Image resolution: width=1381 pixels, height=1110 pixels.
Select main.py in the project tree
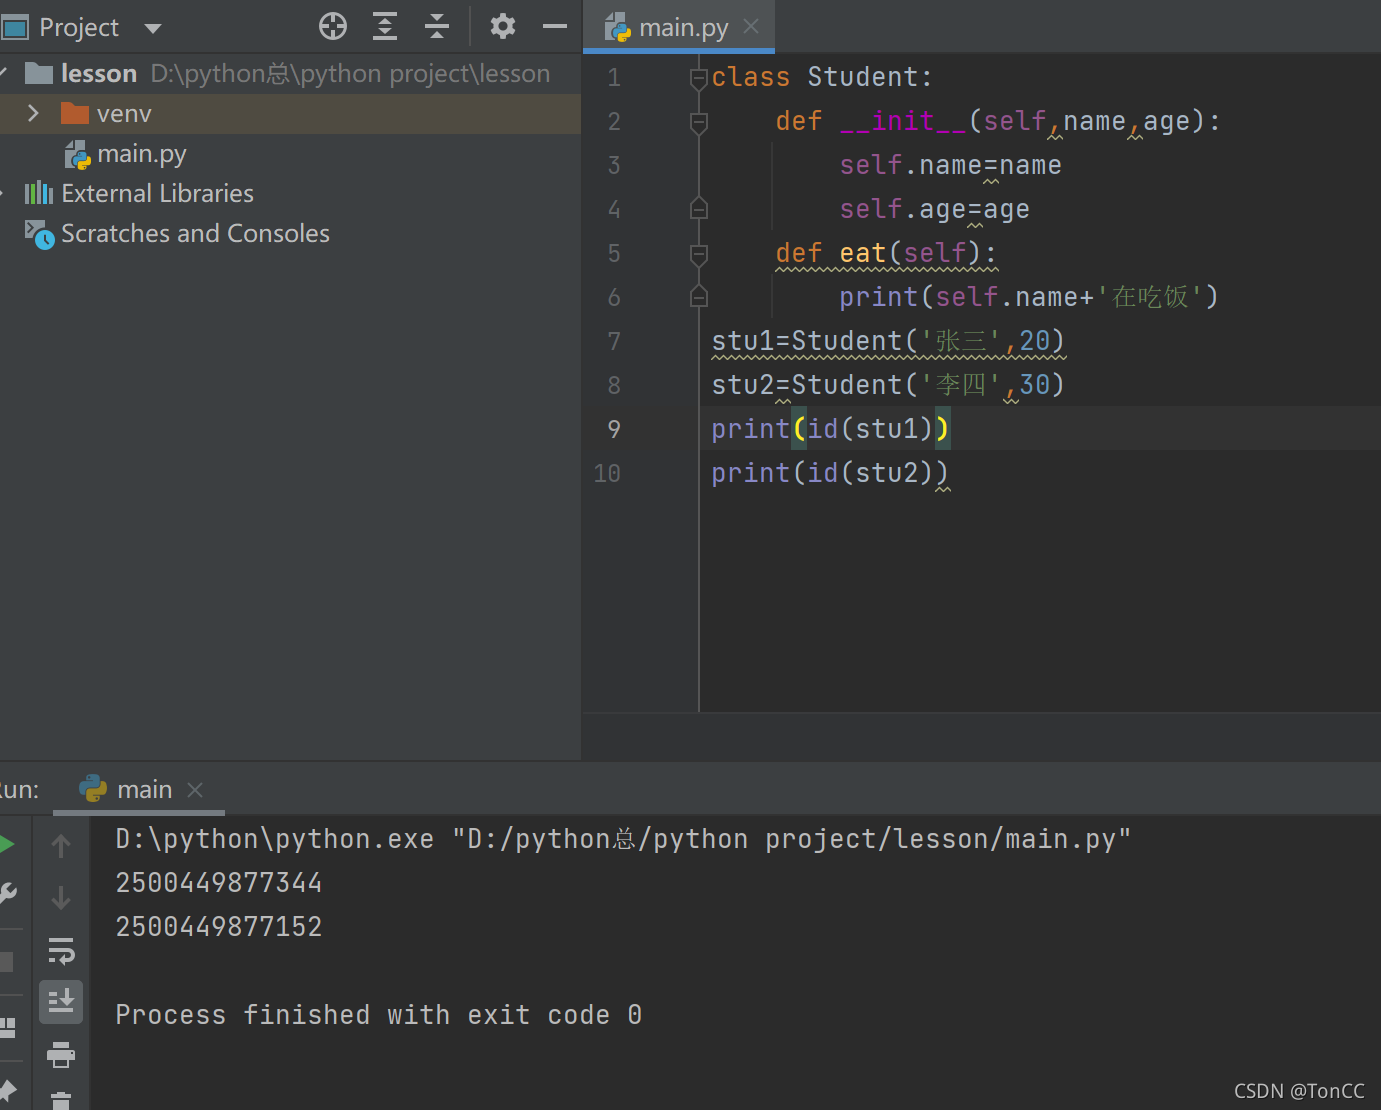click(126, 154)
